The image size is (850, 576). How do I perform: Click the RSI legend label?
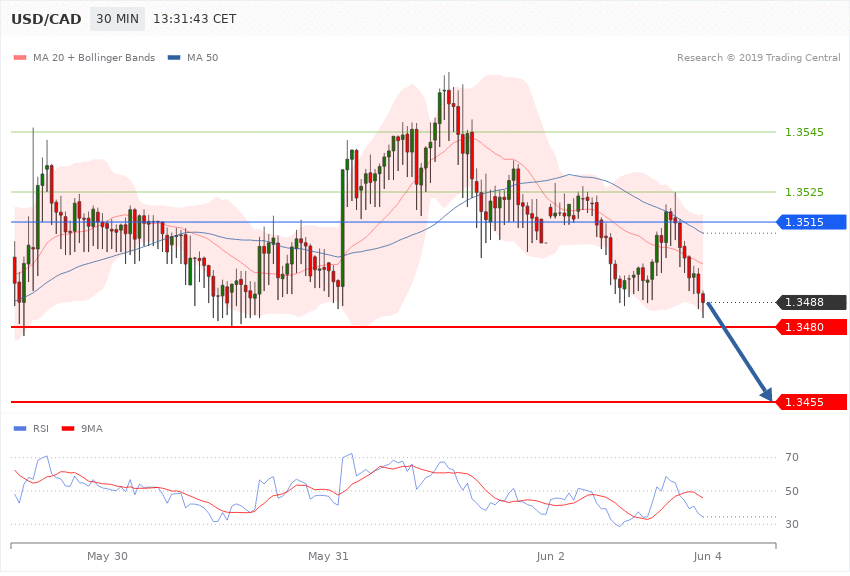[41, 429]
